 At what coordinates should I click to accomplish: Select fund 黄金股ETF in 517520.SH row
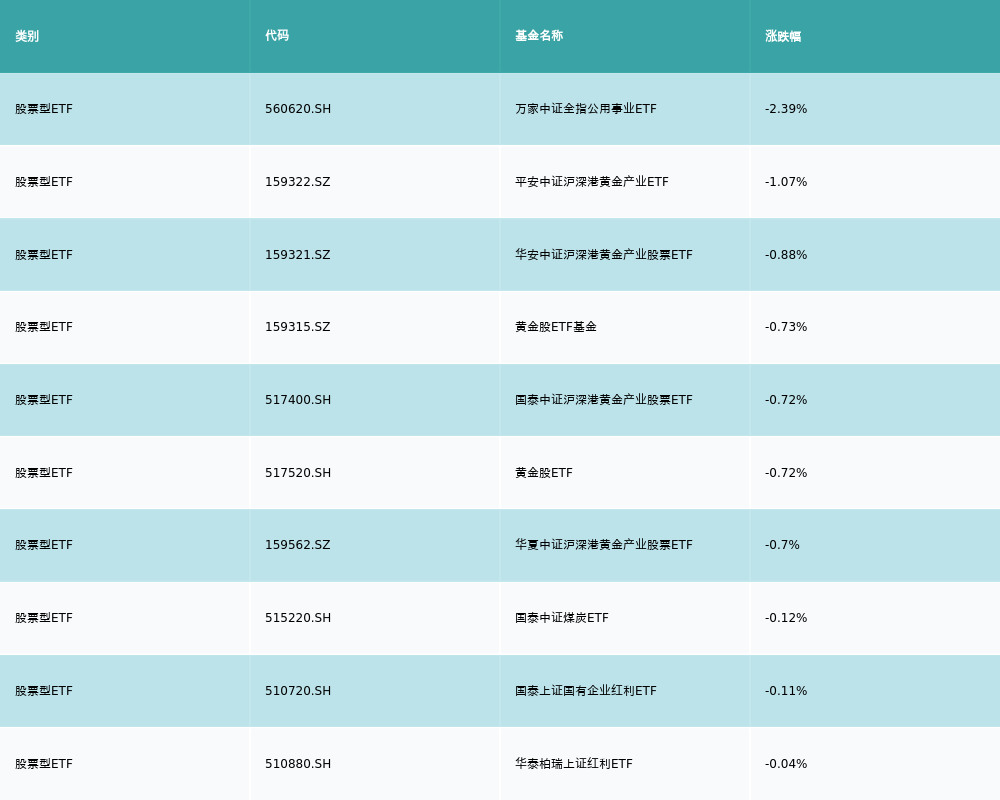(543, 473)
